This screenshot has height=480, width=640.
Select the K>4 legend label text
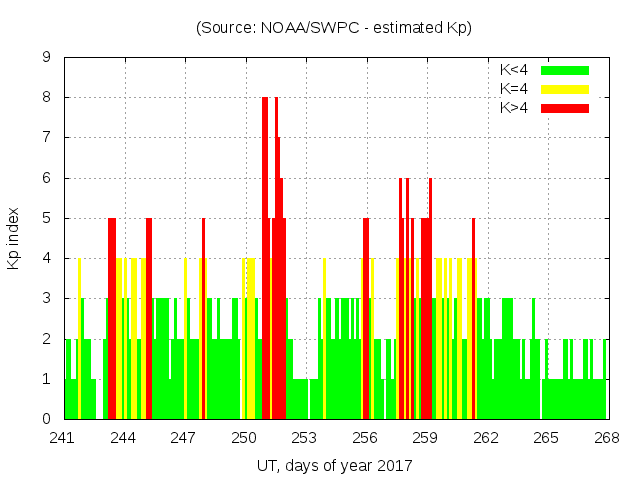click(x=515, y=108)
